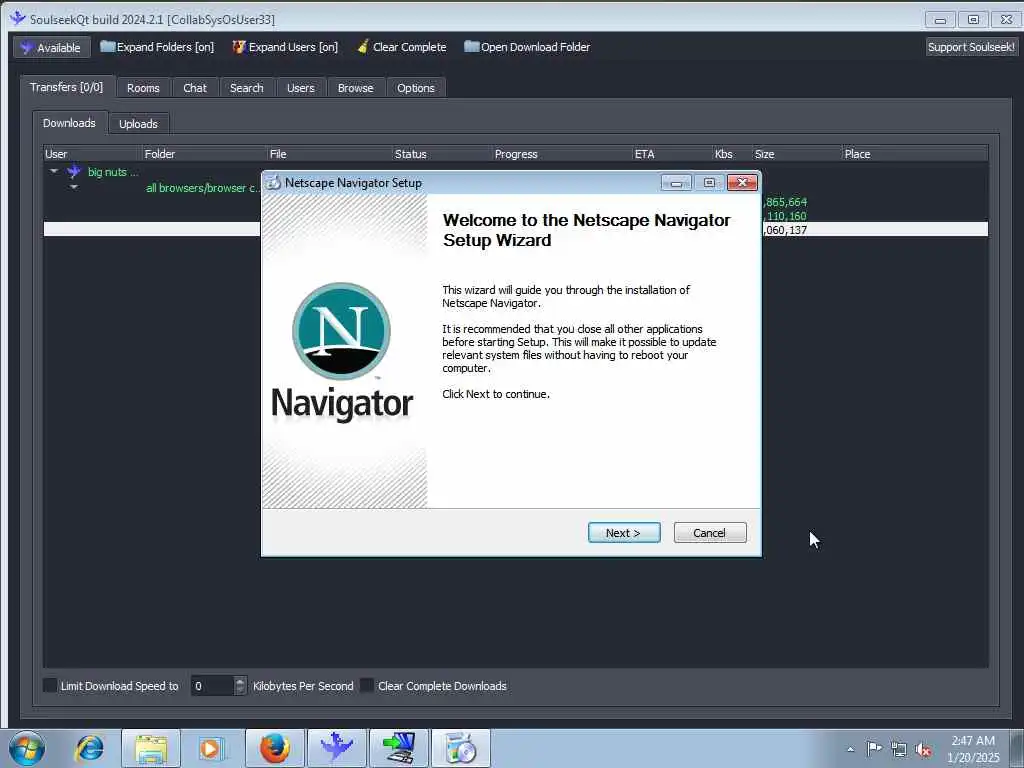Image resolution: width=1024 pixels, height=768 pixels.
Task: Sort by the Status column header
Action: (x=442, y=154)
